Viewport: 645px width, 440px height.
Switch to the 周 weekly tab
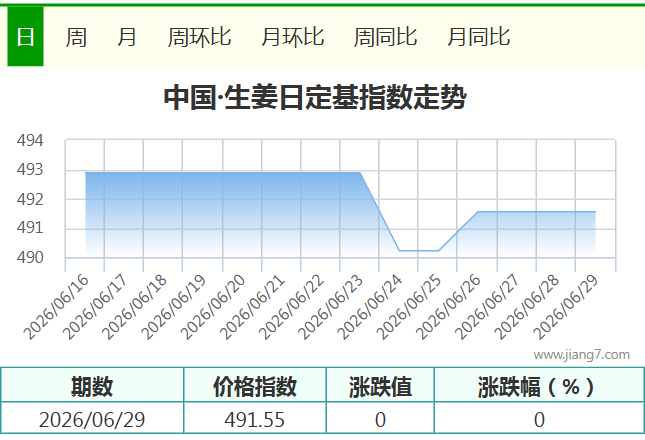click(76, 37)
